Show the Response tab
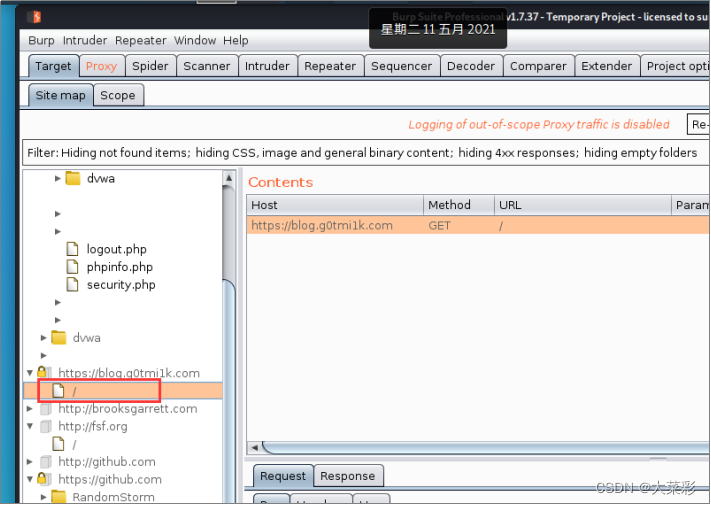This screenshot has width=711, height=505. click(348, 476)
